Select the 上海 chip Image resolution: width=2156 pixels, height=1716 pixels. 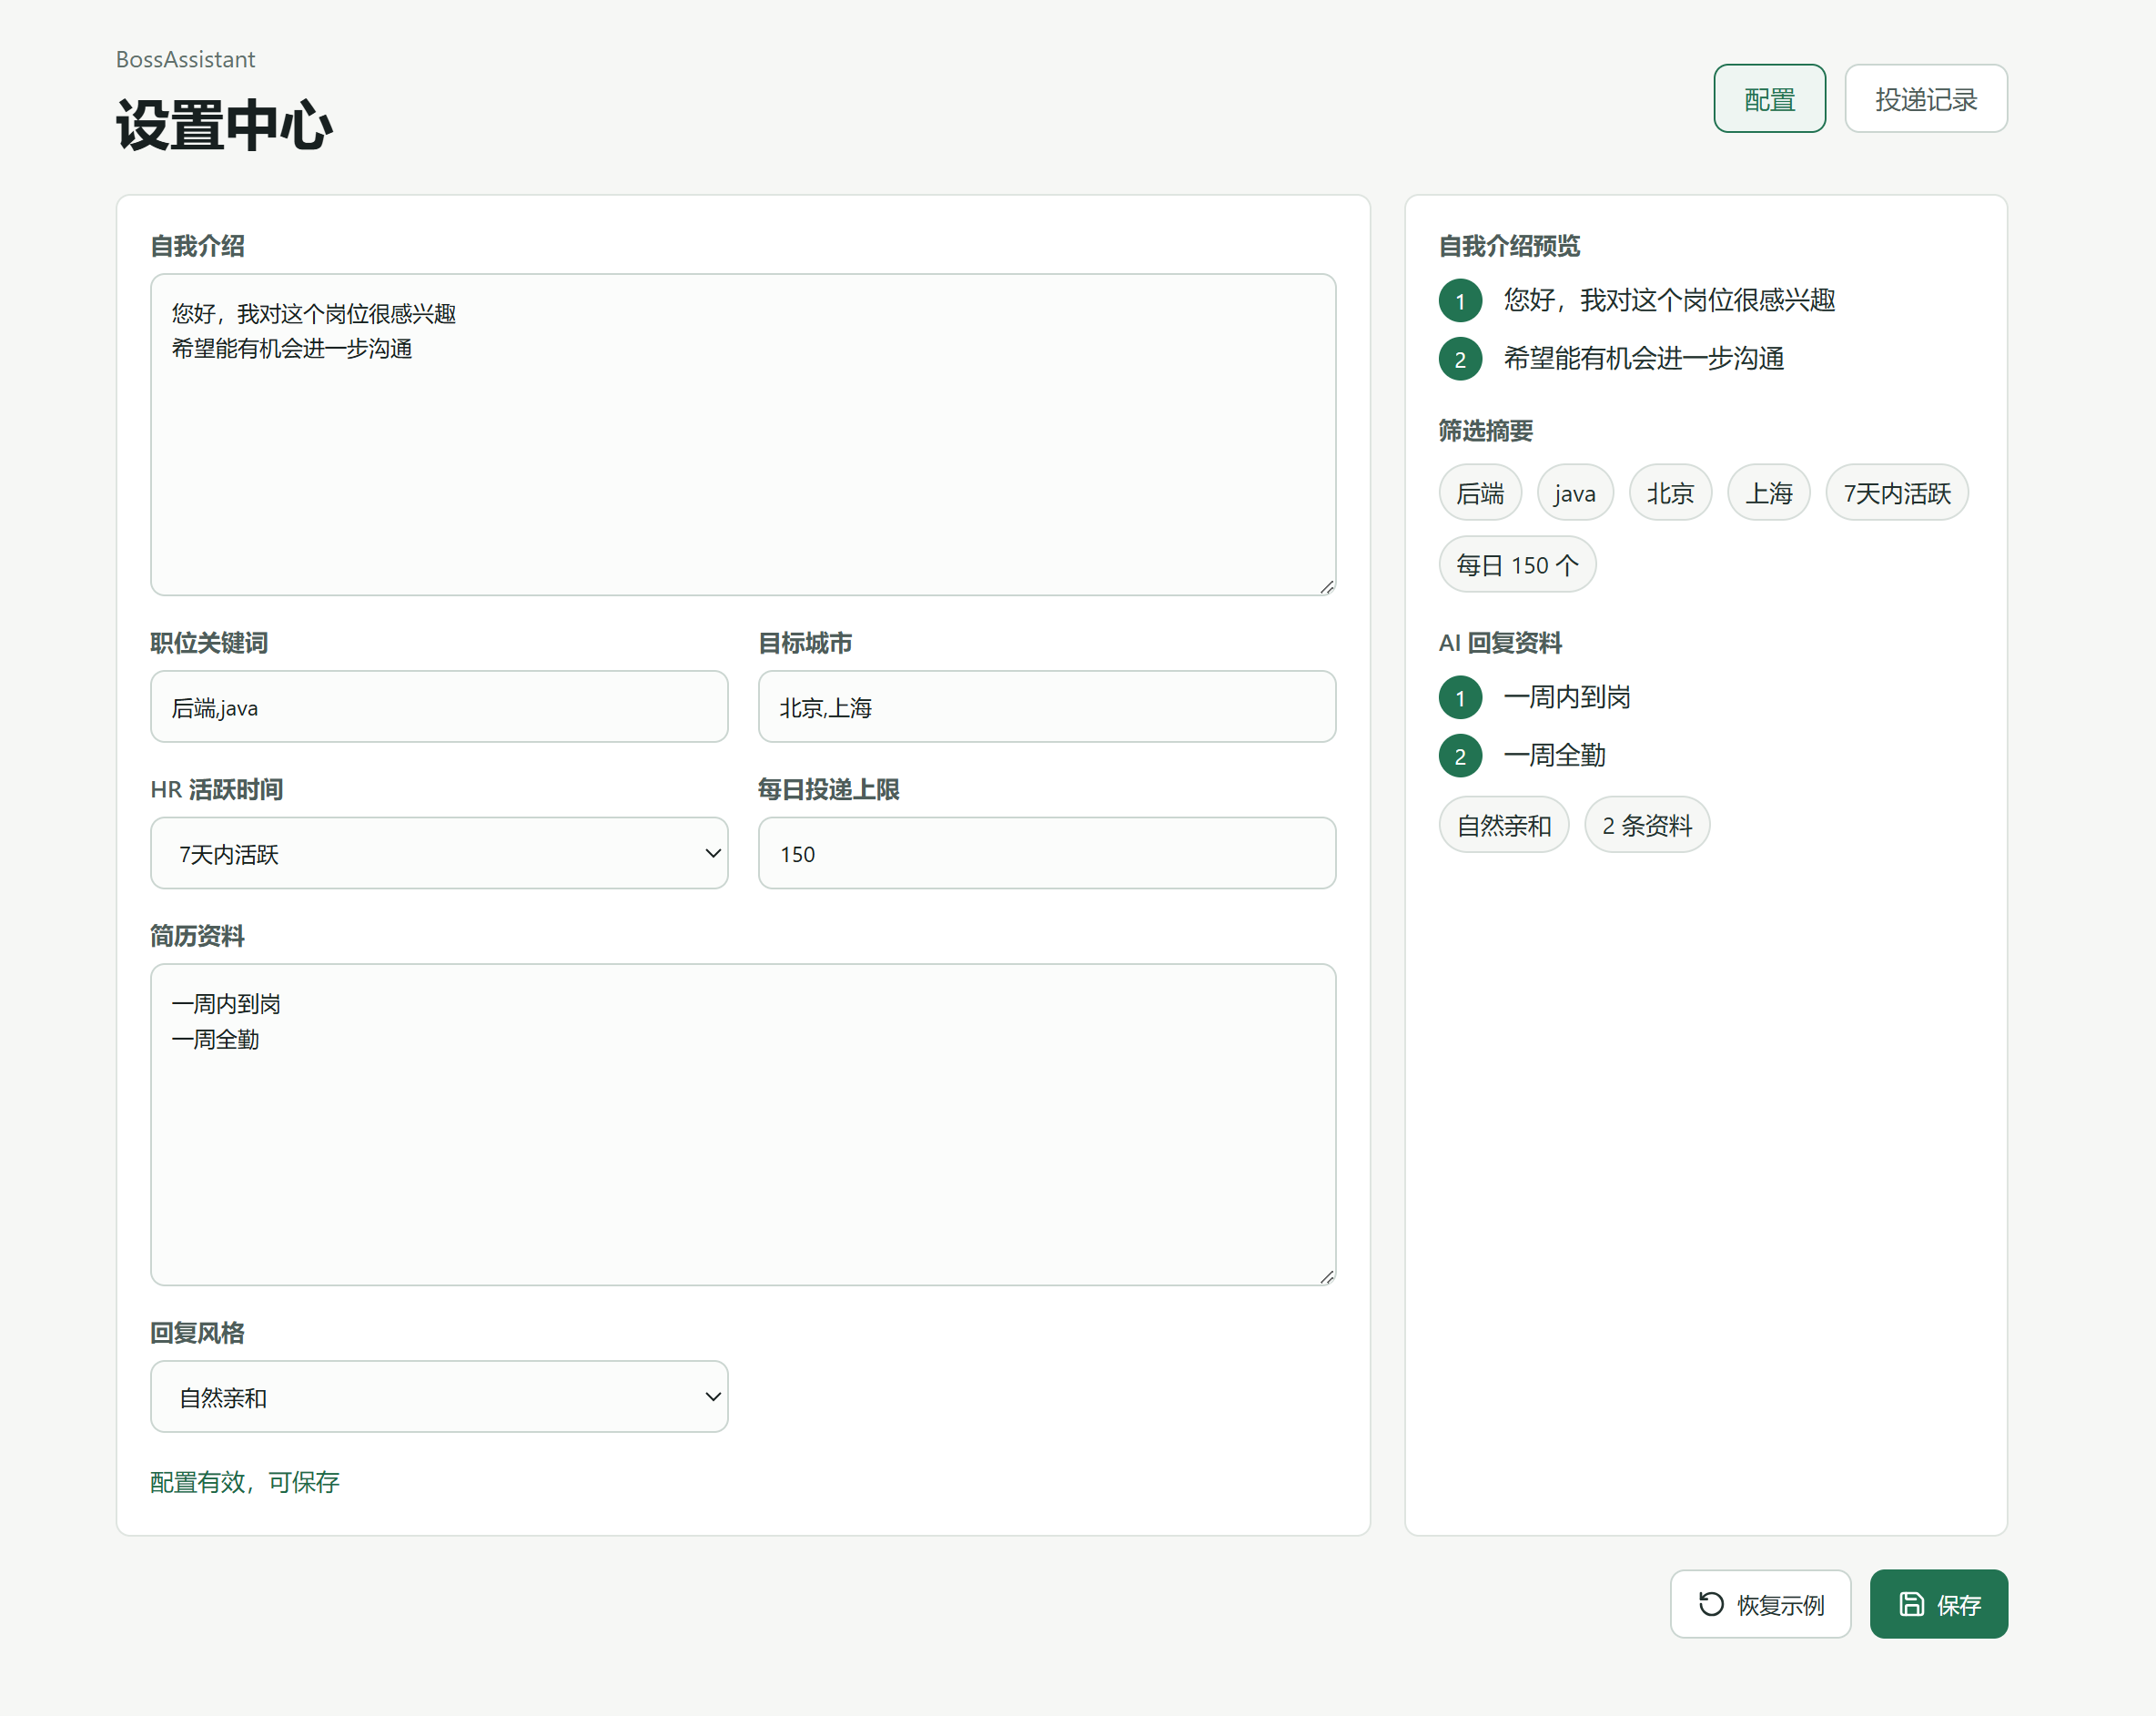[1768, 493]
